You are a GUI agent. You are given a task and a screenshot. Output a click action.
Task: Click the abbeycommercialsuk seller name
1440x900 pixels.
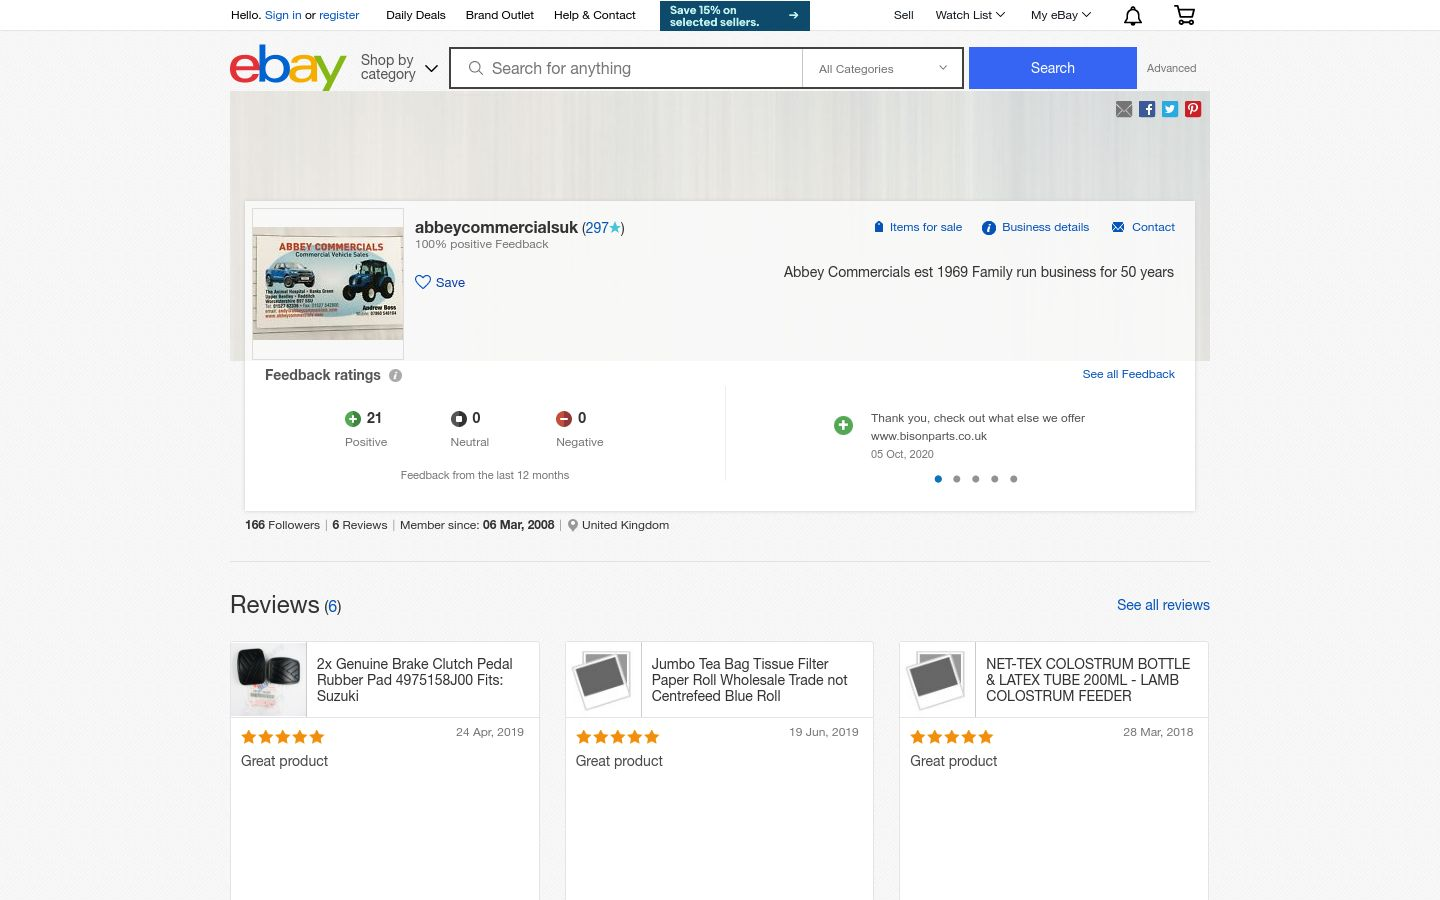pos(496,227)
